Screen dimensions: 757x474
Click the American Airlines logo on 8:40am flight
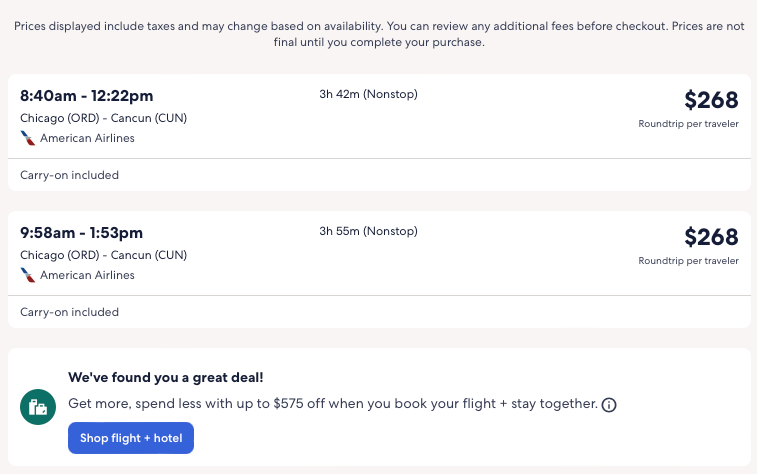(28, 138)
